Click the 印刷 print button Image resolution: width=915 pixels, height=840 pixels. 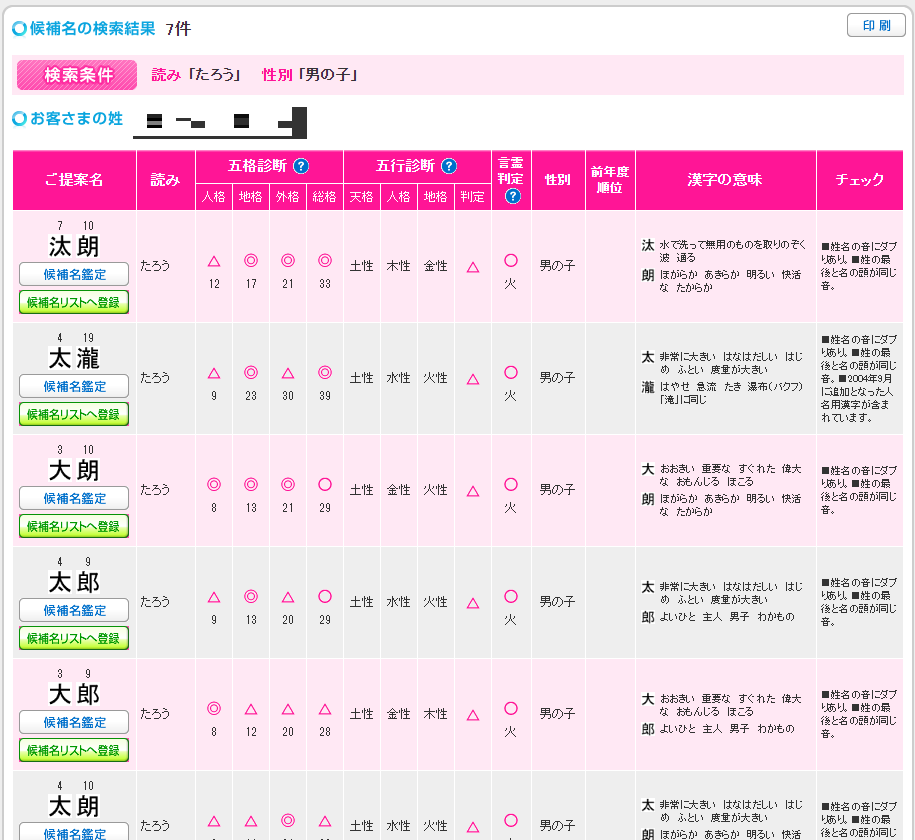[876, 26]
